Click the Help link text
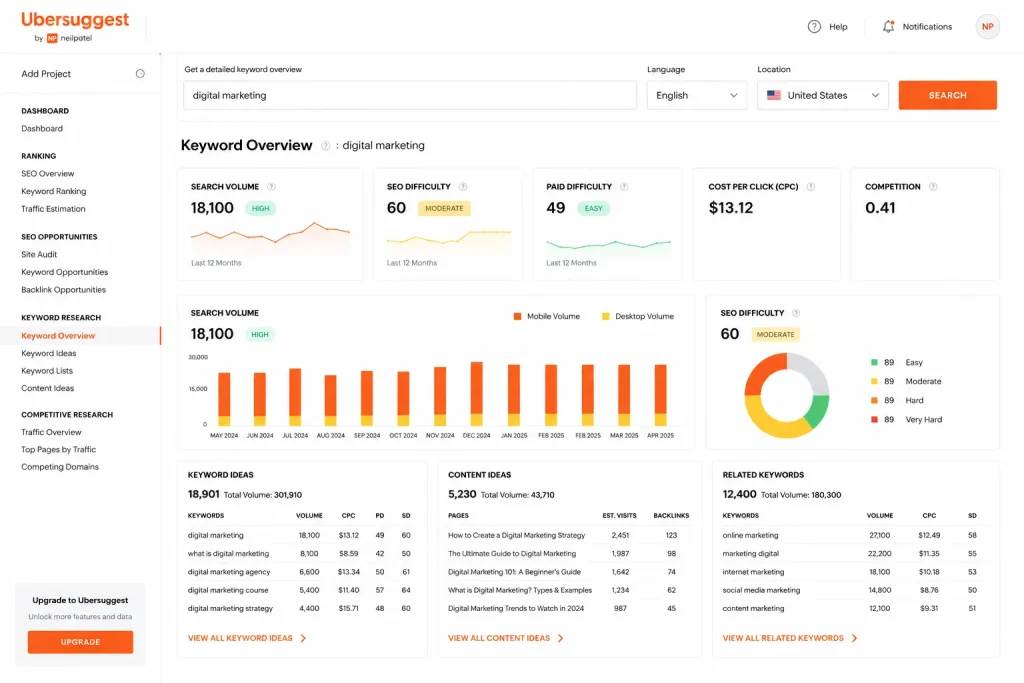1024x683 pixels. coord(838,27)
